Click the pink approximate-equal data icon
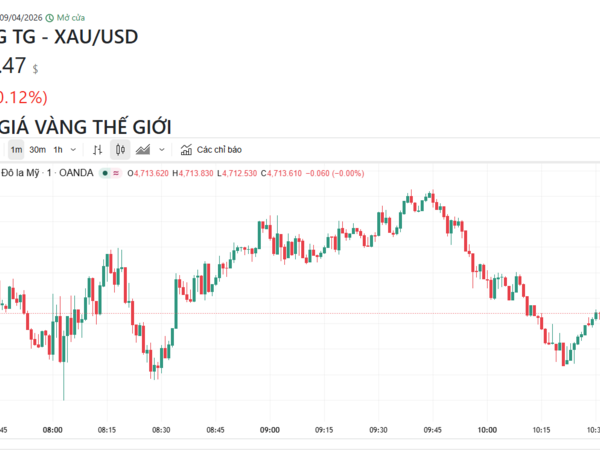The image size is (600, 450). [116, 173]
